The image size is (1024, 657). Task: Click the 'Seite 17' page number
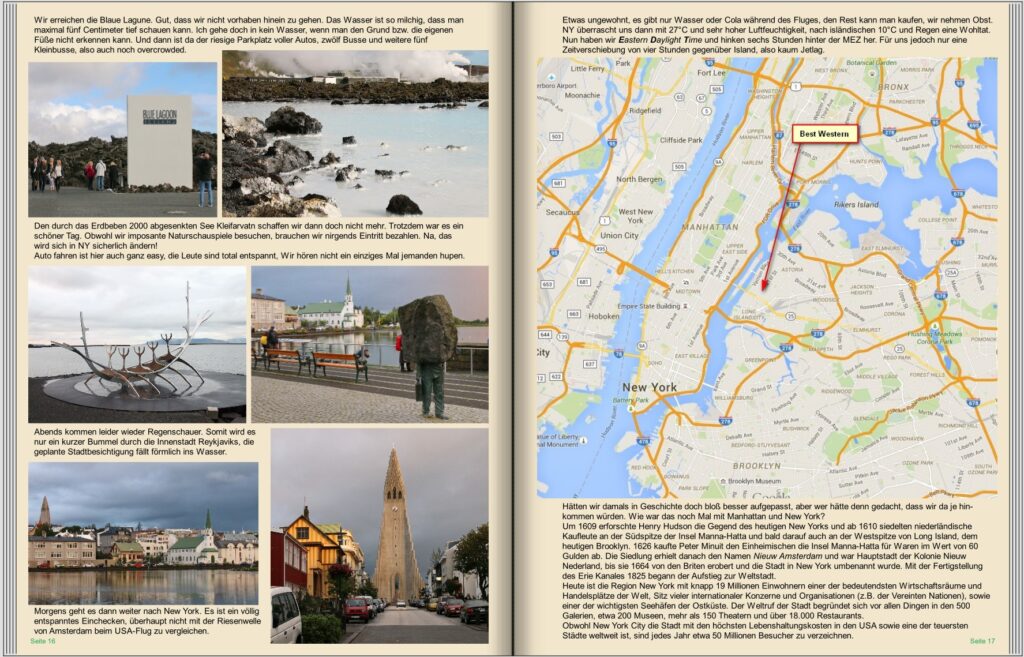[982, 641]
